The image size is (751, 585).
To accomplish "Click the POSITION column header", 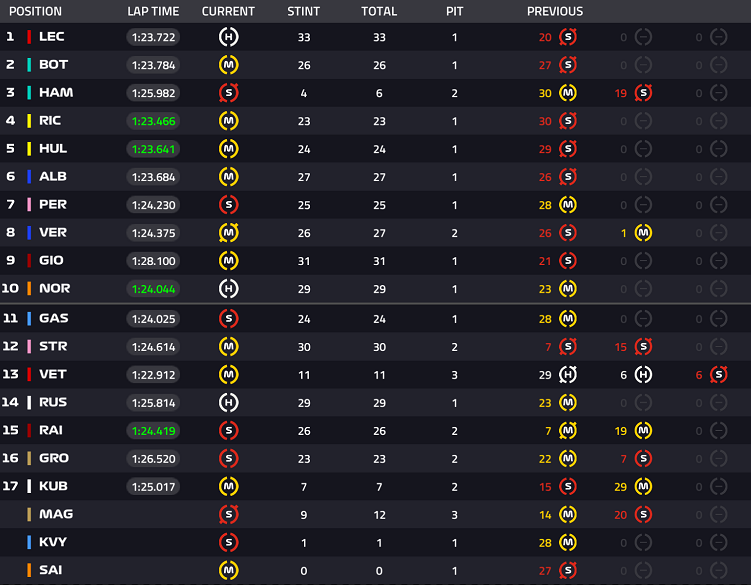I will (x=35, y=11).
